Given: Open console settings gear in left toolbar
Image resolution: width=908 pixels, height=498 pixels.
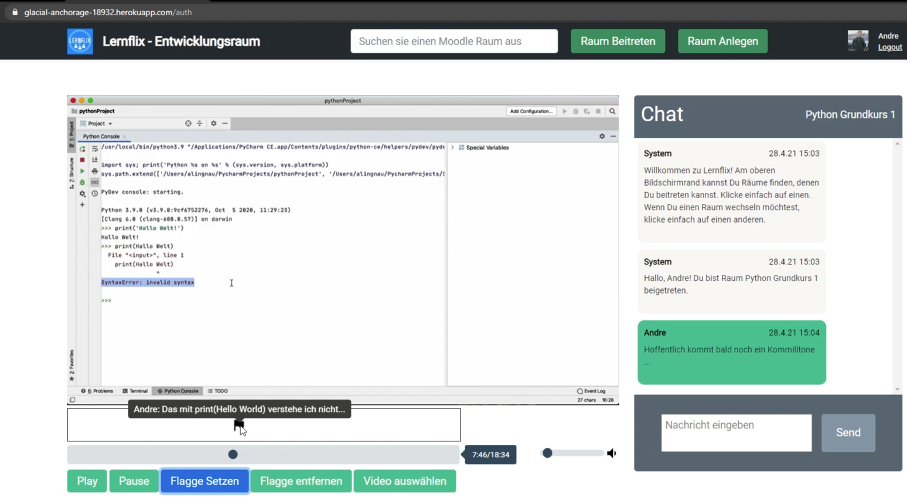Looking at the screenshot, I should click(82, 193).
